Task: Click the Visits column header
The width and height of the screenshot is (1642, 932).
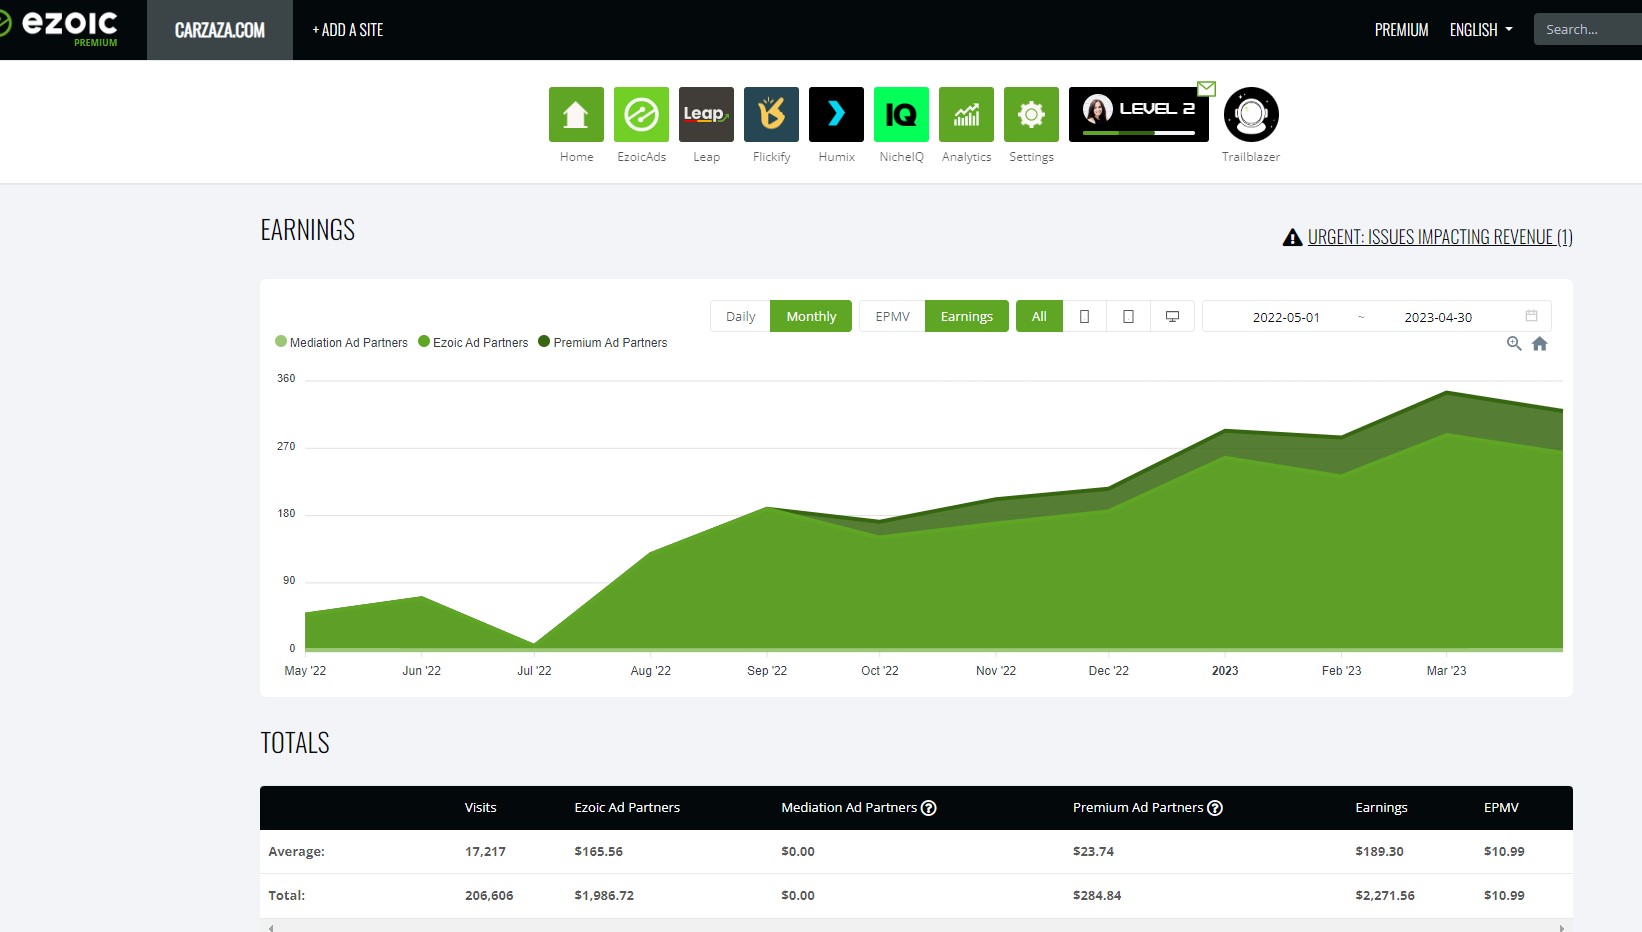Action: tap(480, 807)
